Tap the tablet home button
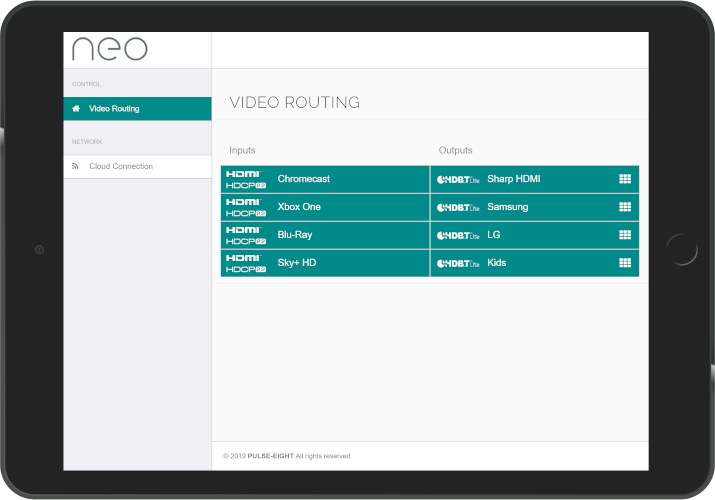 pyautogui.click(x=682, y=249)
